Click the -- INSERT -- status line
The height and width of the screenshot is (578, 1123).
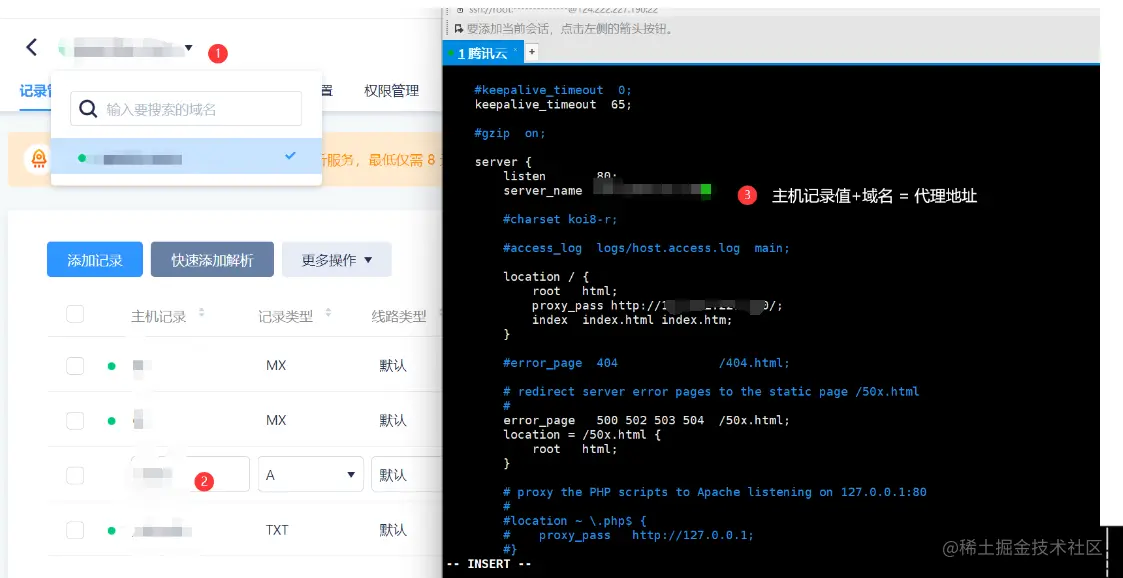pos(488,564)
